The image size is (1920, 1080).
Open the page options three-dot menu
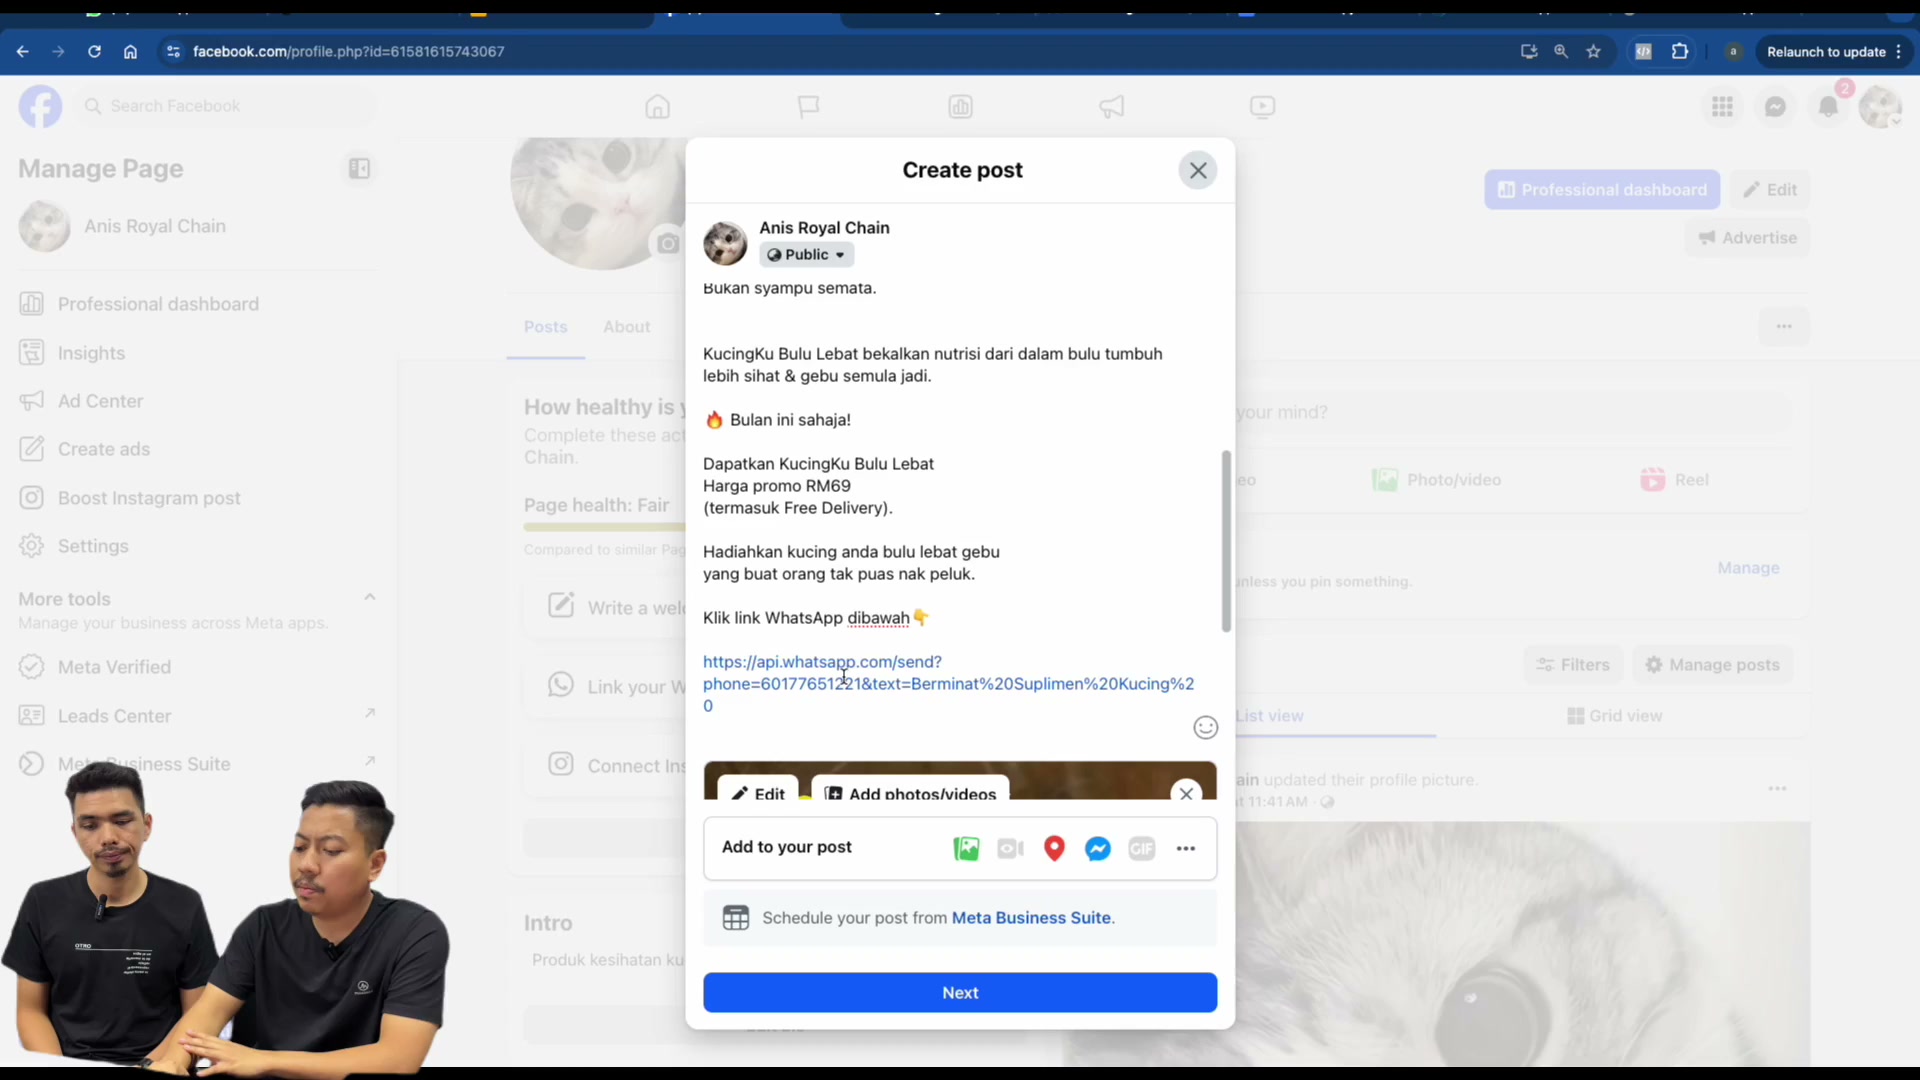click(1784, 327)
